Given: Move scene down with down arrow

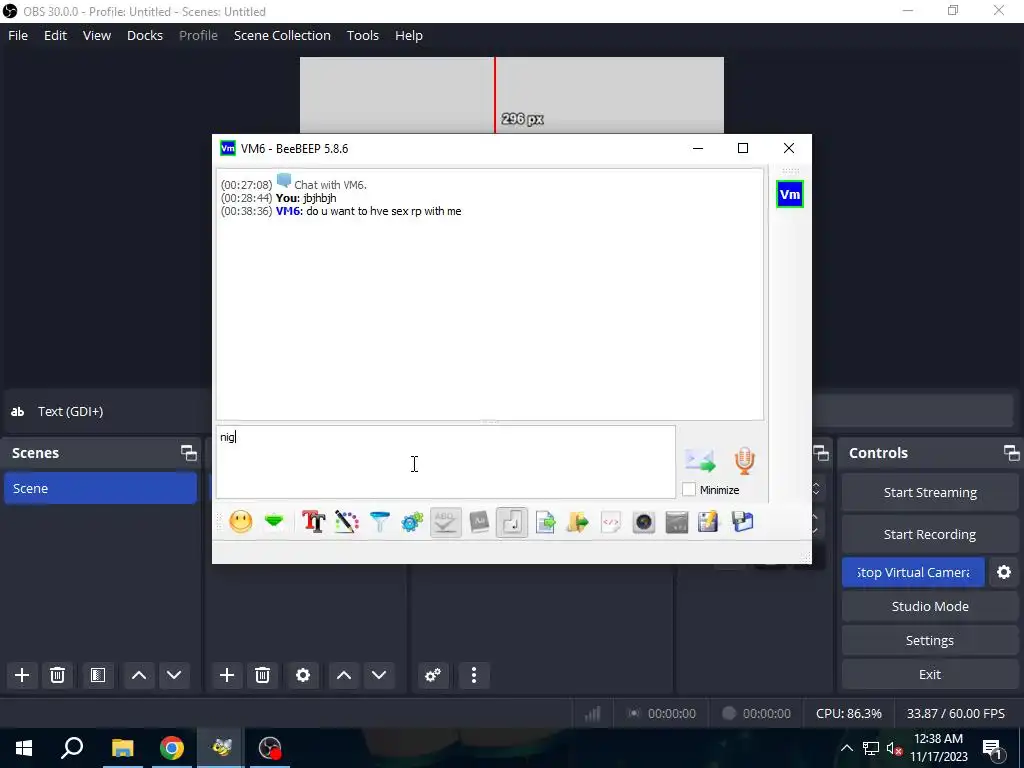Looking at the screenshot, I should pos(174,675).
